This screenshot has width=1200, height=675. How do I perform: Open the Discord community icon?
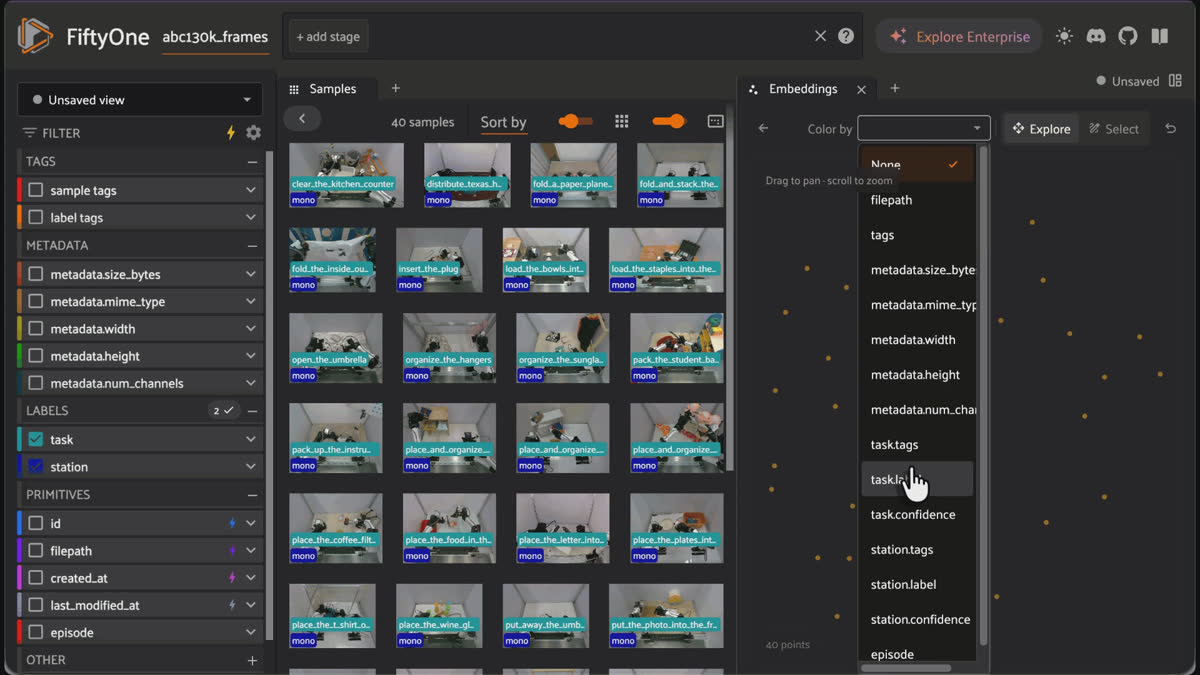click(1096, 36)
